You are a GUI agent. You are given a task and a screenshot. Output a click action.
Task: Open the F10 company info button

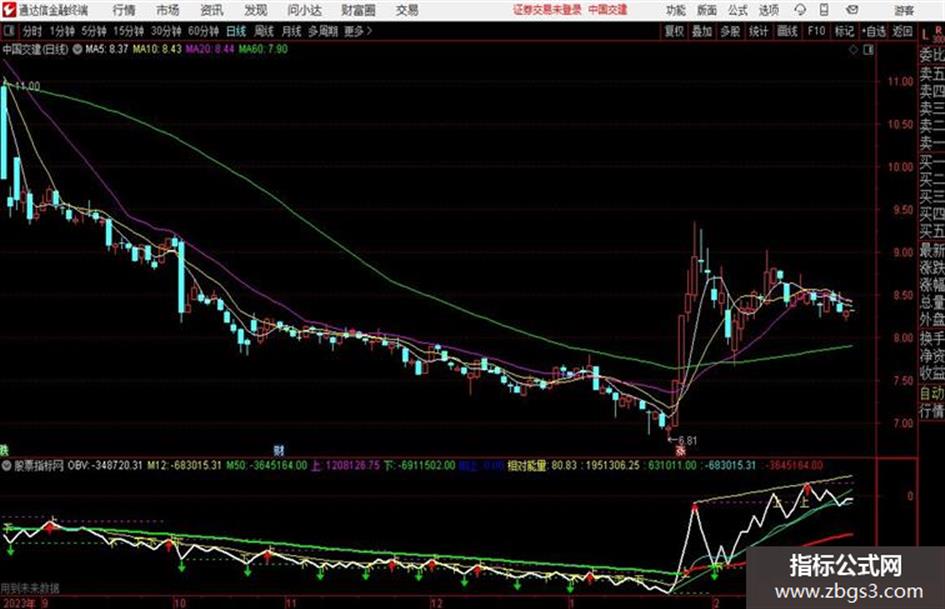click(x=816, y=31)
